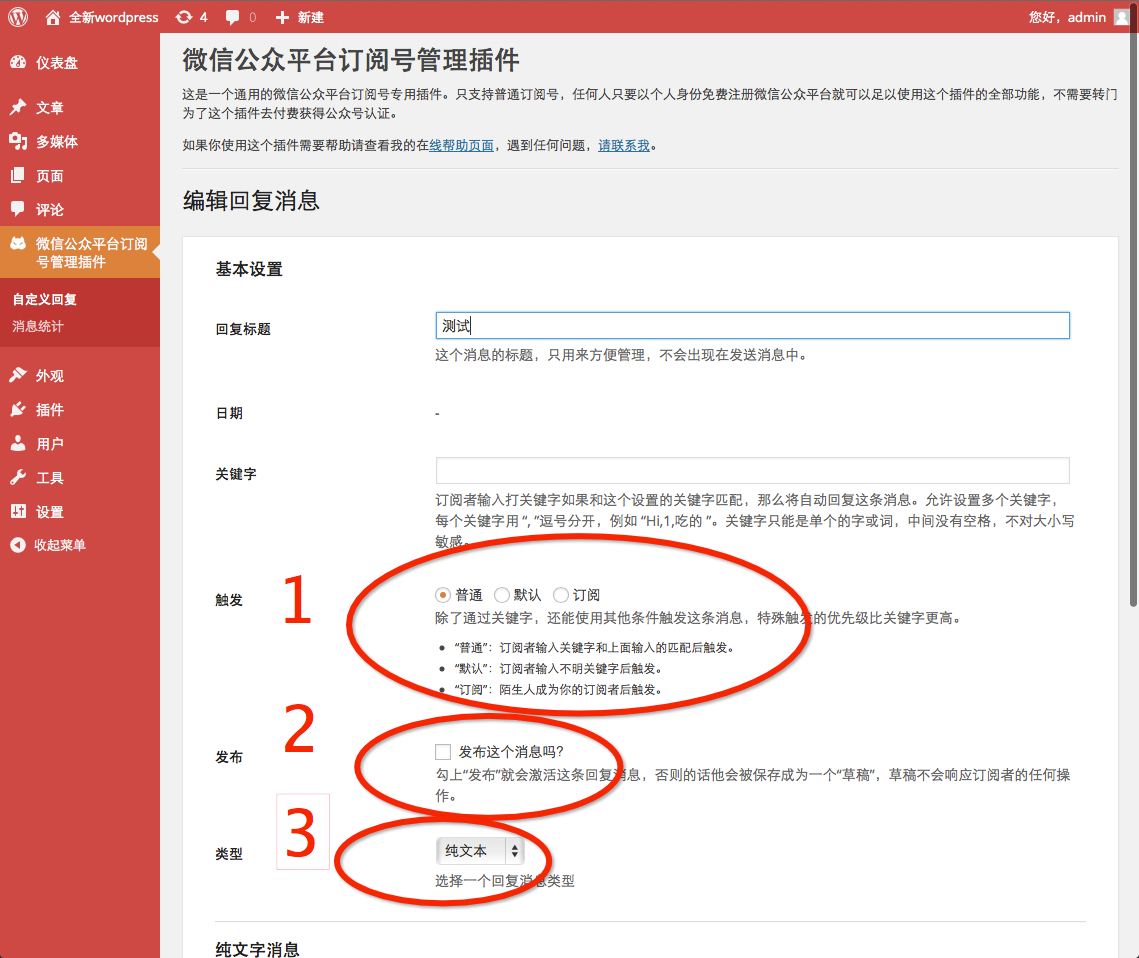Viewport: 1139px width, 958px height.
Task: Click the 微信公众平台订阅号管理插件 sidebar label
Action: [92, 252]
